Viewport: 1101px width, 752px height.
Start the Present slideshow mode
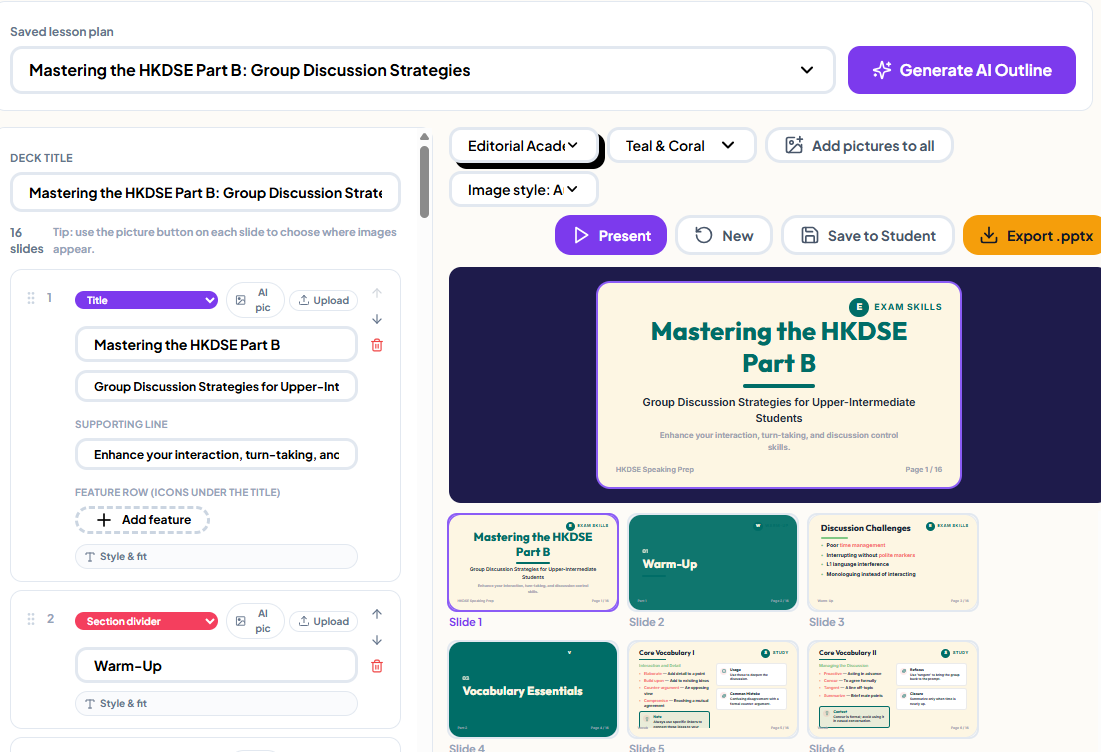click(x=611, y=235)
